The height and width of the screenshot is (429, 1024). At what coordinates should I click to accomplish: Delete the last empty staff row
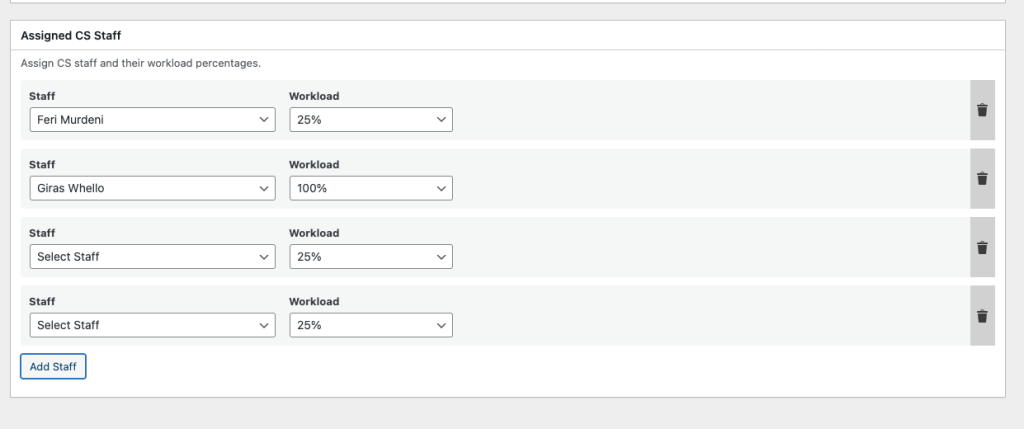tap(982, 316)
